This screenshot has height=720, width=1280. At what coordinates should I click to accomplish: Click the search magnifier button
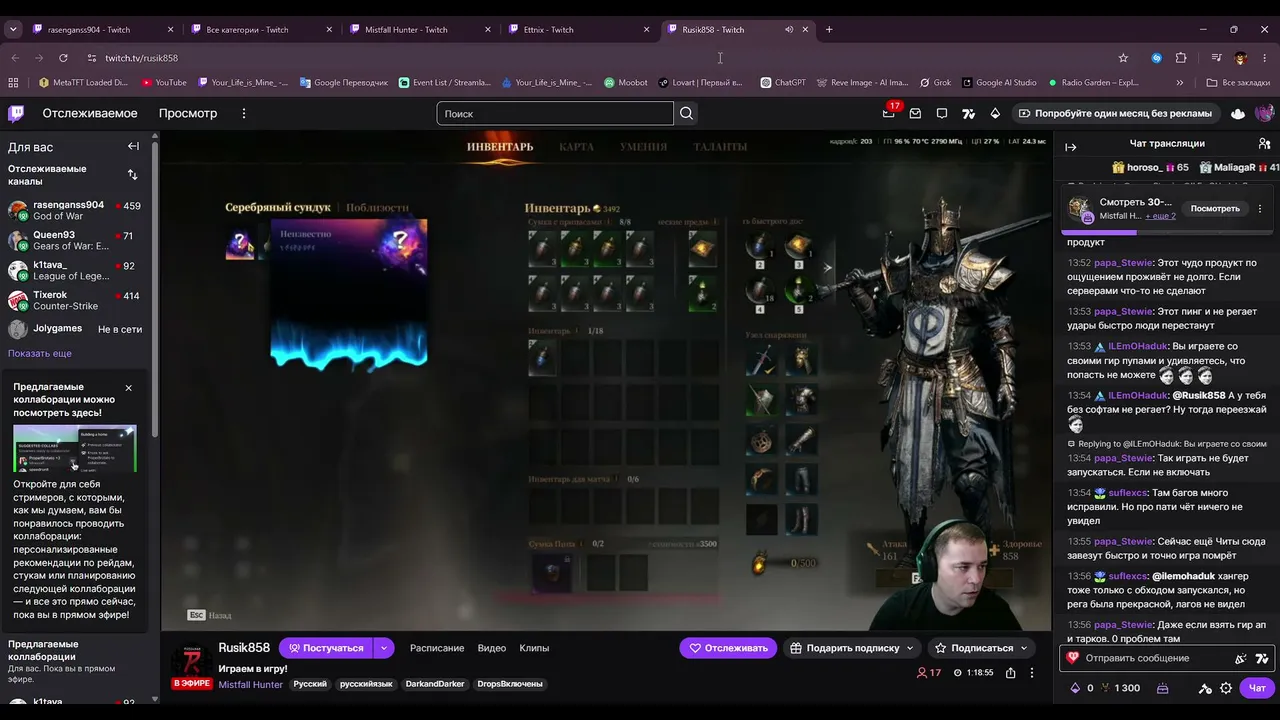pos(686,113)
